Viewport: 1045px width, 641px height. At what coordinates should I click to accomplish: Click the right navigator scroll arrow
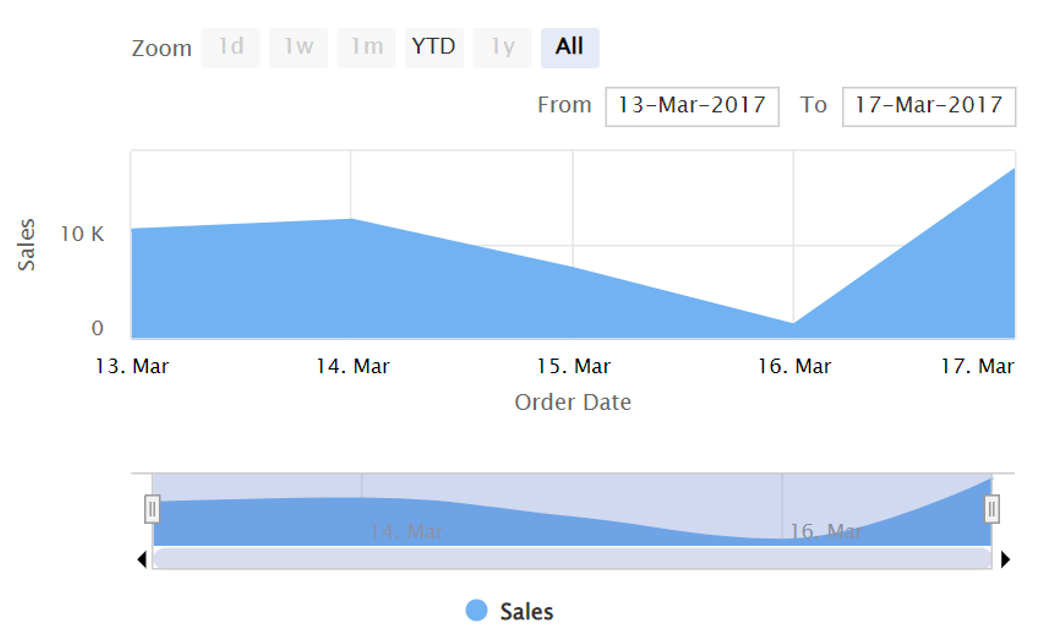(1004, 558)
